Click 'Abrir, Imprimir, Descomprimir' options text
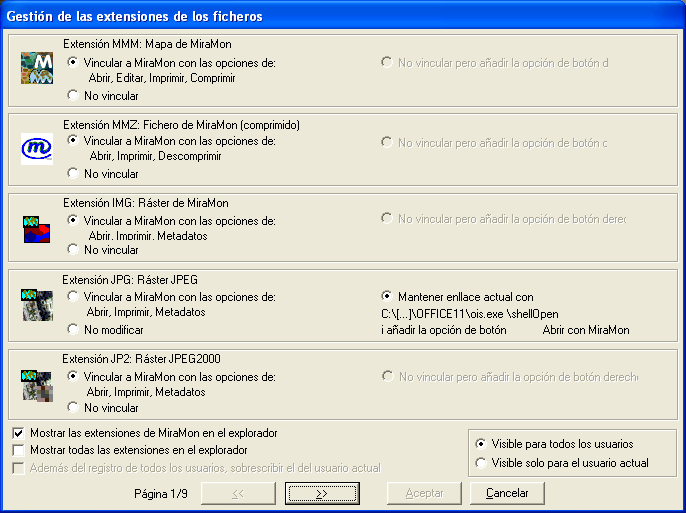 pyautogui.click(x=155, y=156)
